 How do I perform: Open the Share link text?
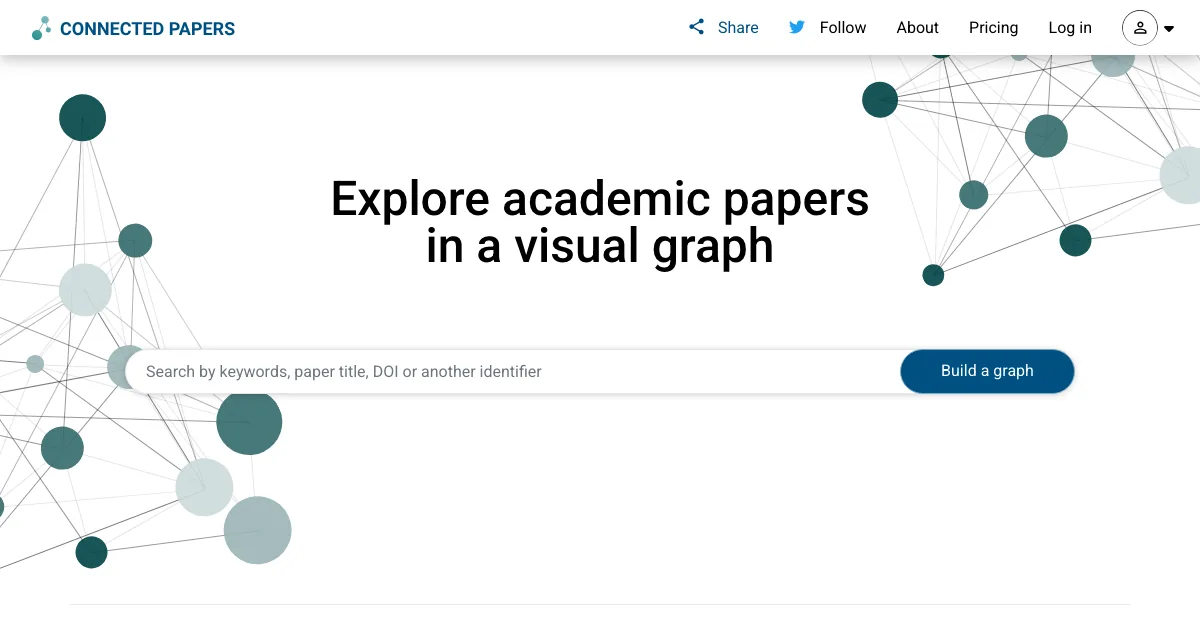pyautogui.click(x=738, y=28)
